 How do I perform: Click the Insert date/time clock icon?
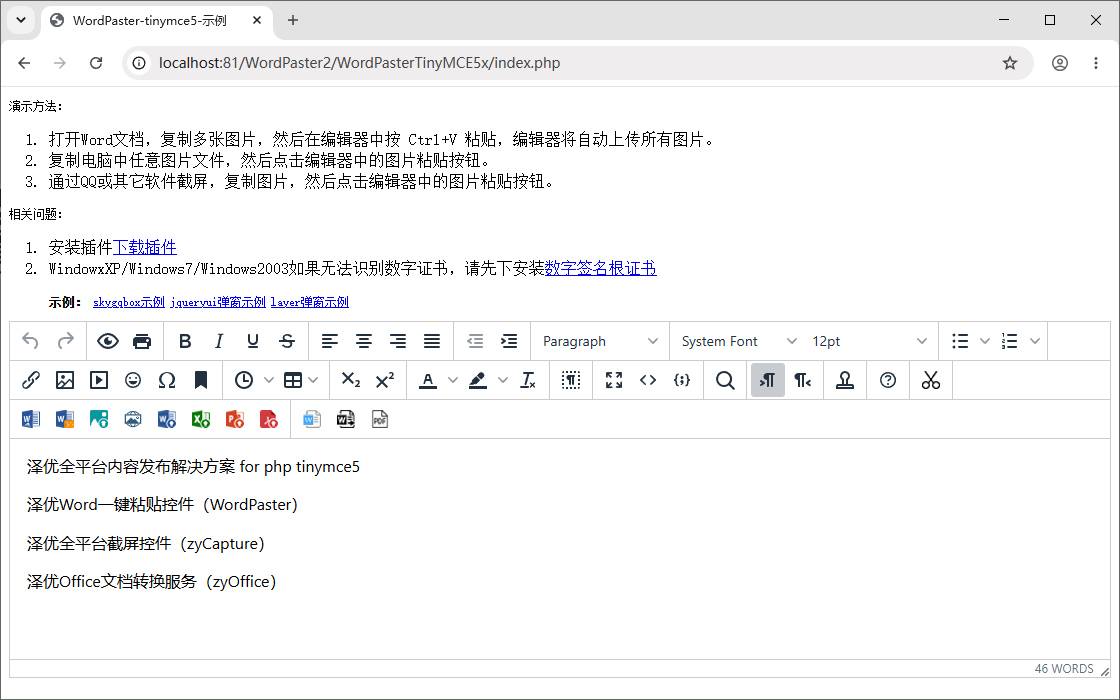[x=244, y=380]
